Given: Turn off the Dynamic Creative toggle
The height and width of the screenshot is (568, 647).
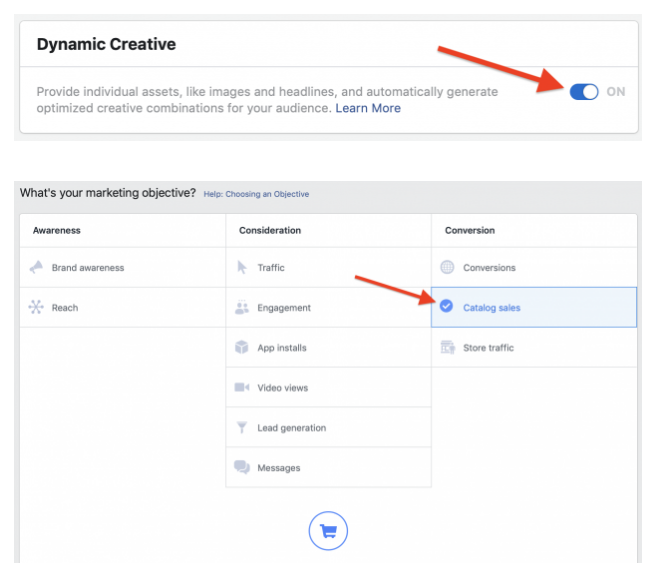Looking at the screenshot, I should pos(584,91).
